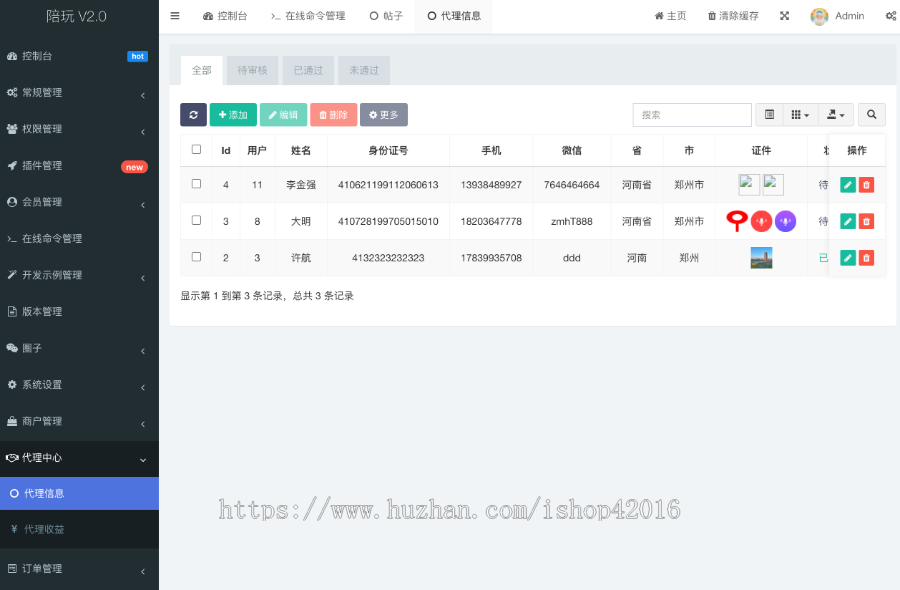Tick the select-all checkbox in table header
This screenshot has height=590, width=900.
(x=196, y=149)
